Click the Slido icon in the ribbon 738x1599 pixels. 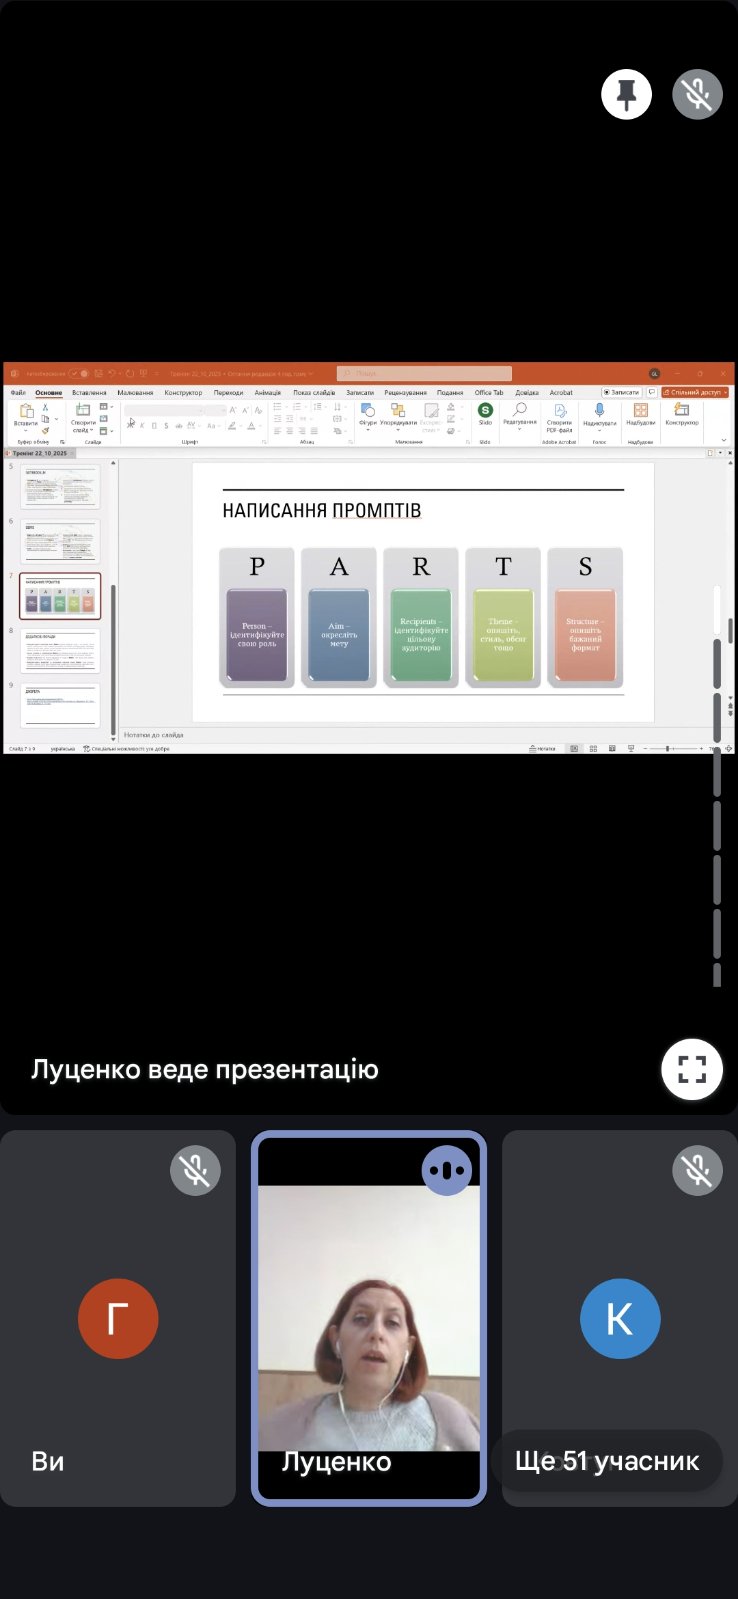point(485,411)
